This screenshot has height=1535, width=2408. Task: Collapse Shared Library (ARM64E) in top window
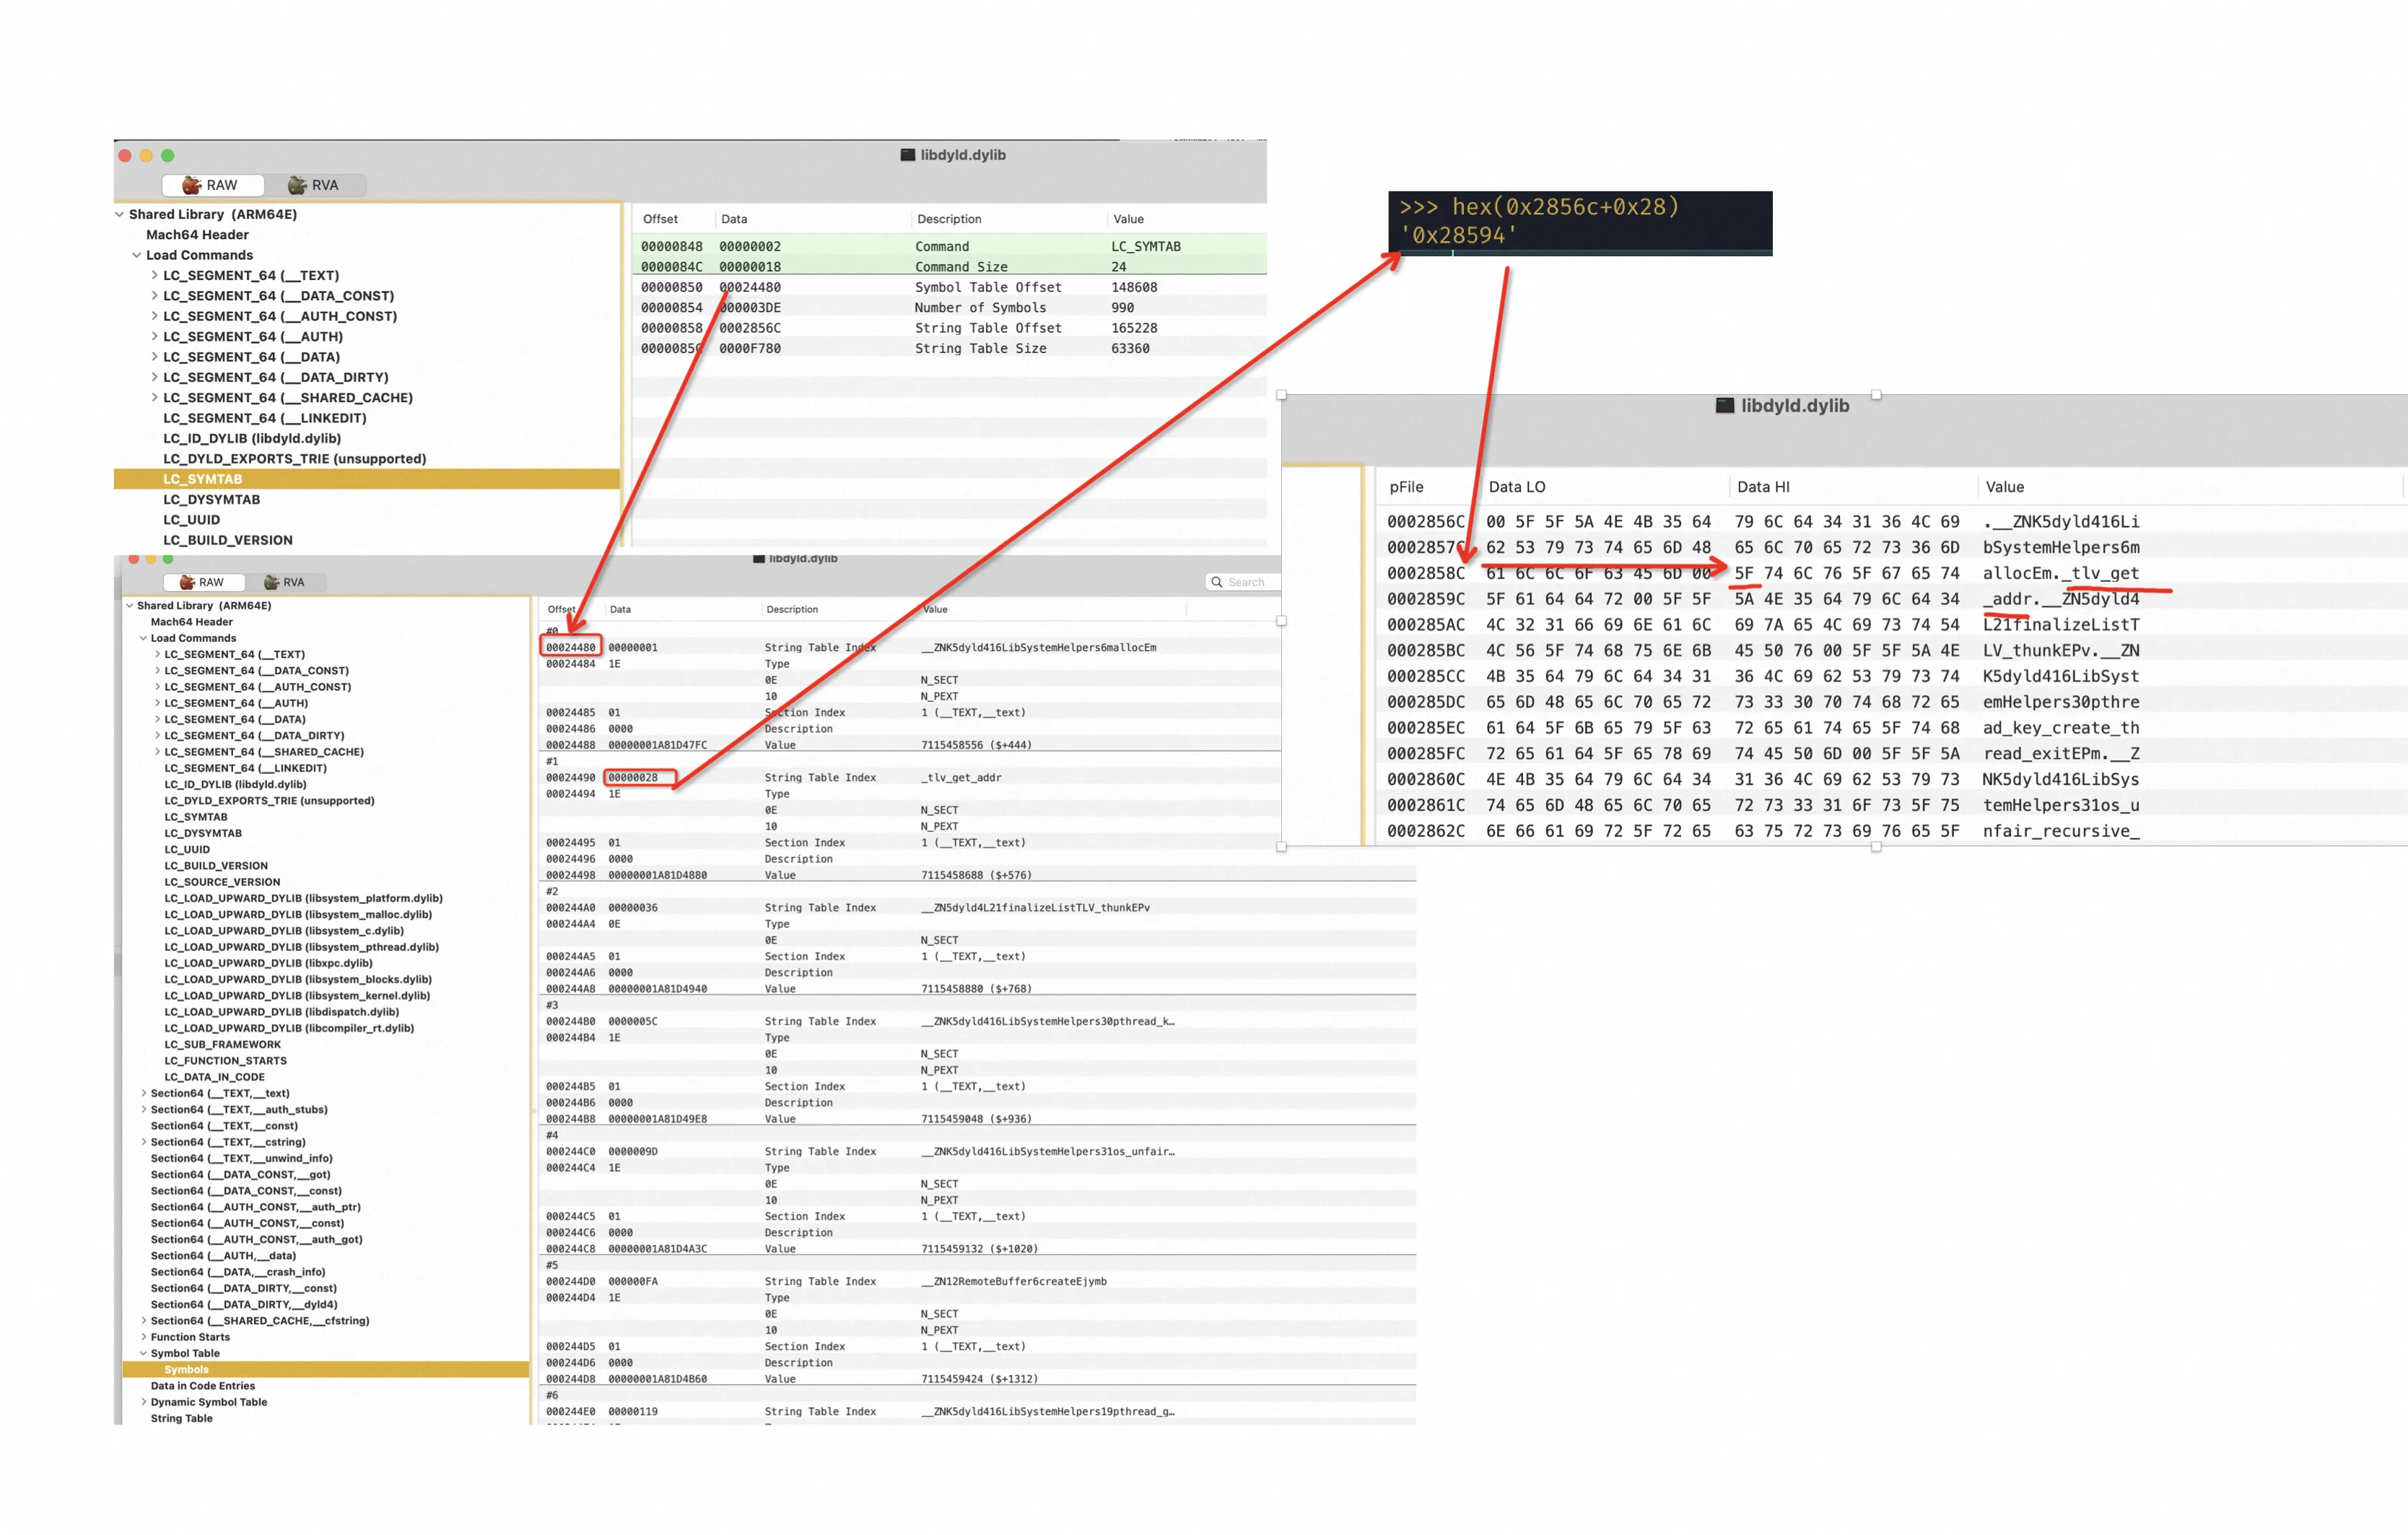120,214
